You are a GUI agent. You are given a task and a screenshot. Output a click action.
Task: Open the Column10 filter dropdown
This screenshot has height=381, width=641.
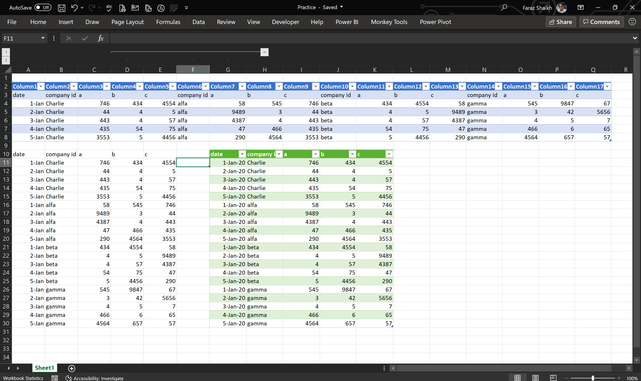click(352, 86)
